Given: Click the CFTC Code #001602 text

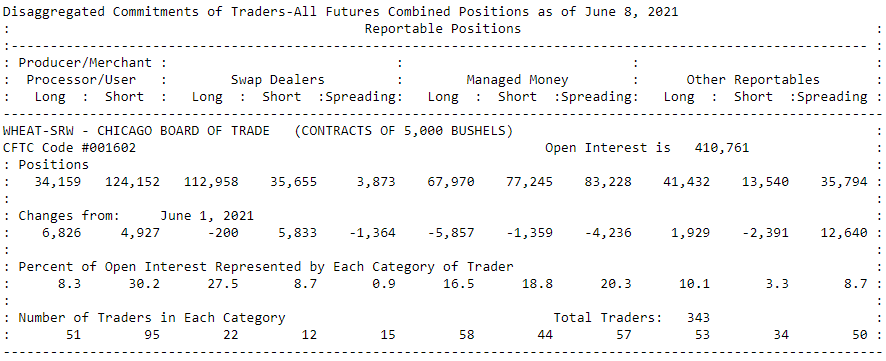Looking at the screenshot, I should click(70, 148).
